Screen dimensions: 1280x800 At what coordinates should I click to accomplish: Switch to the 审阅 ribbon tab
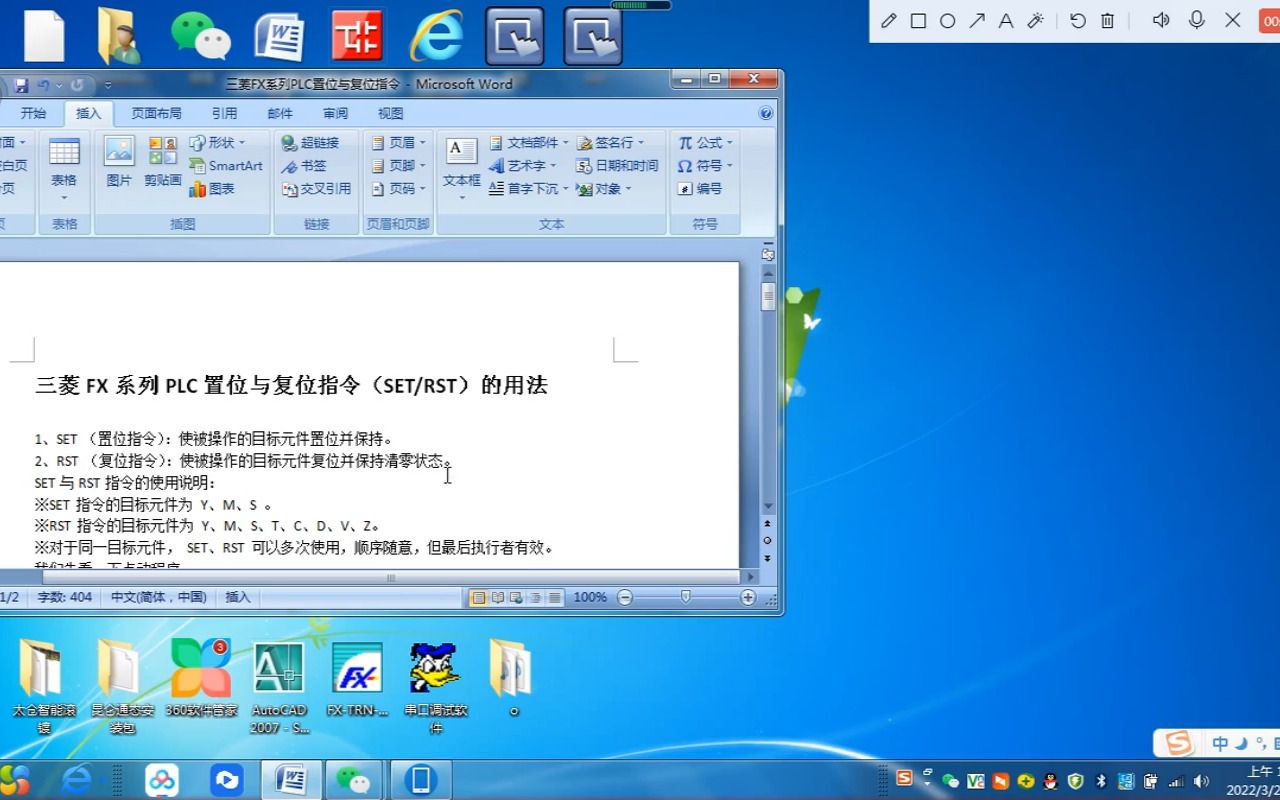[x=336, y=114]
